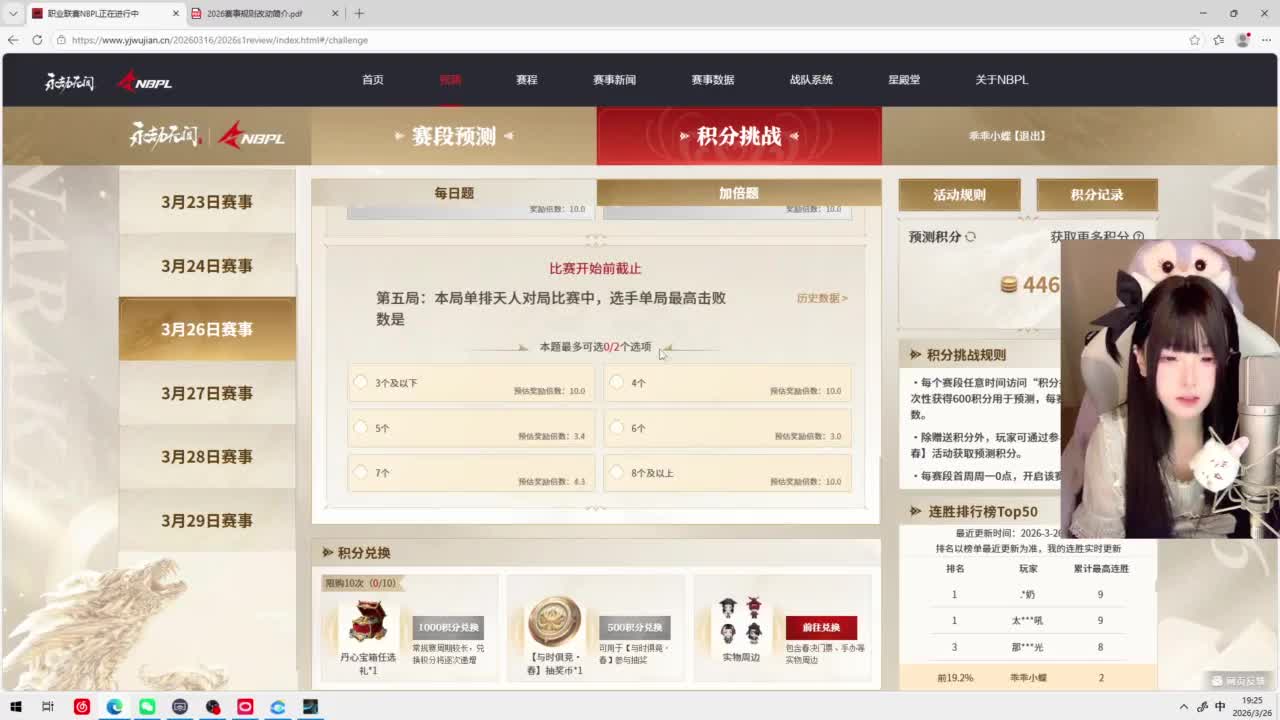
Task: Click the 1000积分兑换 button
Action: tap(448, 628)
